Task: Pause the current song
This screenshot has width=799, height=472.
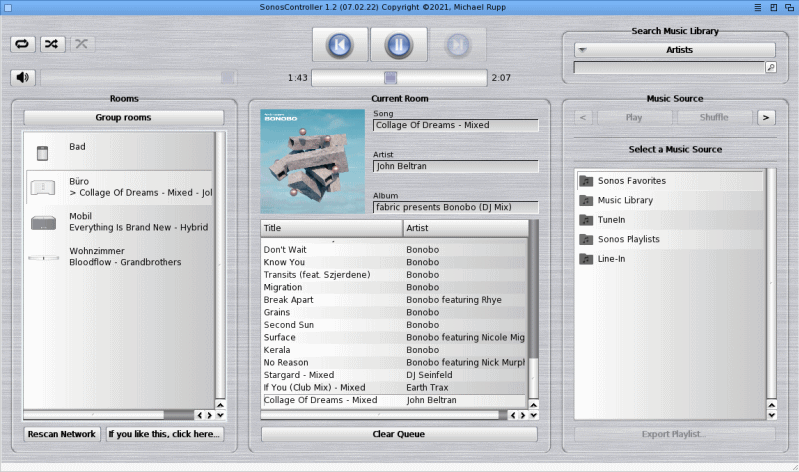Action: point(398,45)
